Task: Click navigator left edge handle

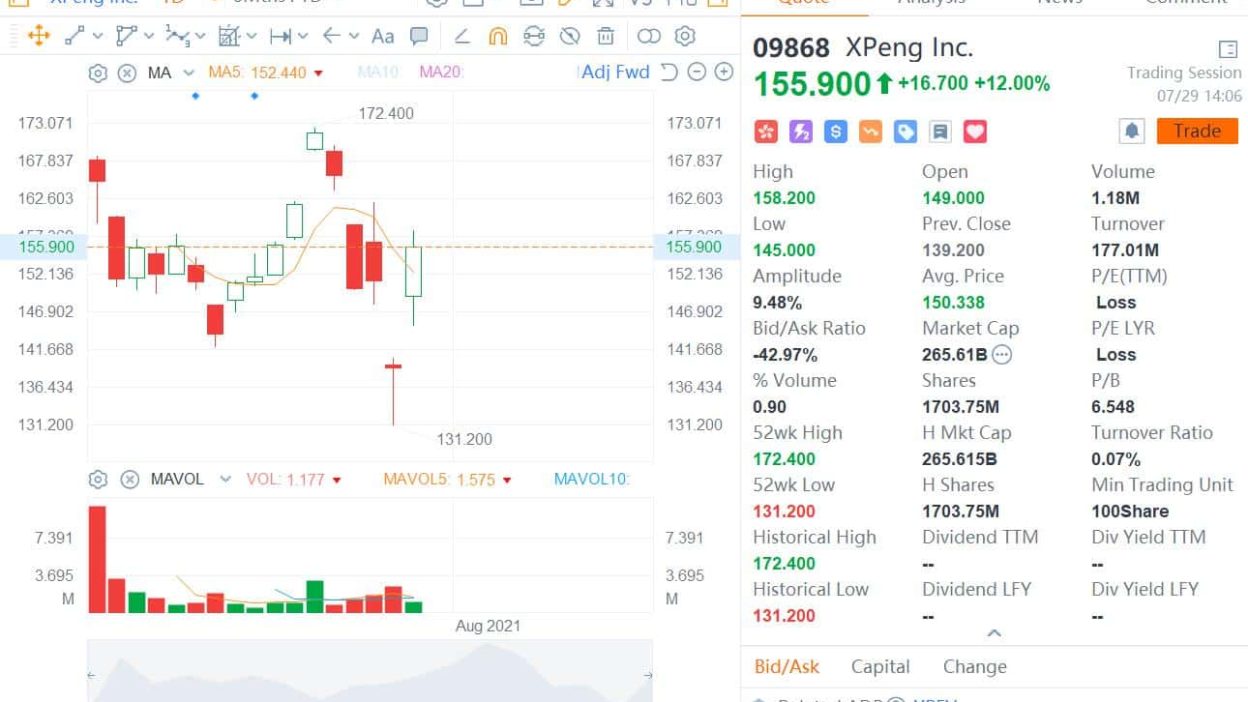Action: point(91,676)
